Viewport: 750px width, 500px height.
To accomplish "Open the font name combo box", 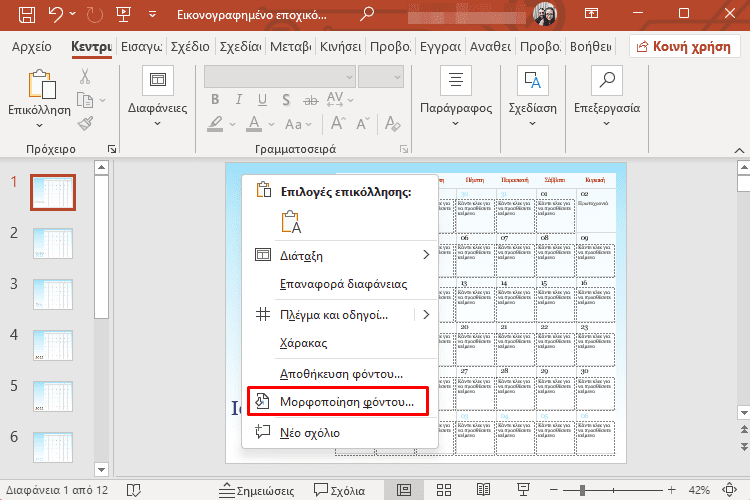I will pyautogui.click(x=280, y=77).
